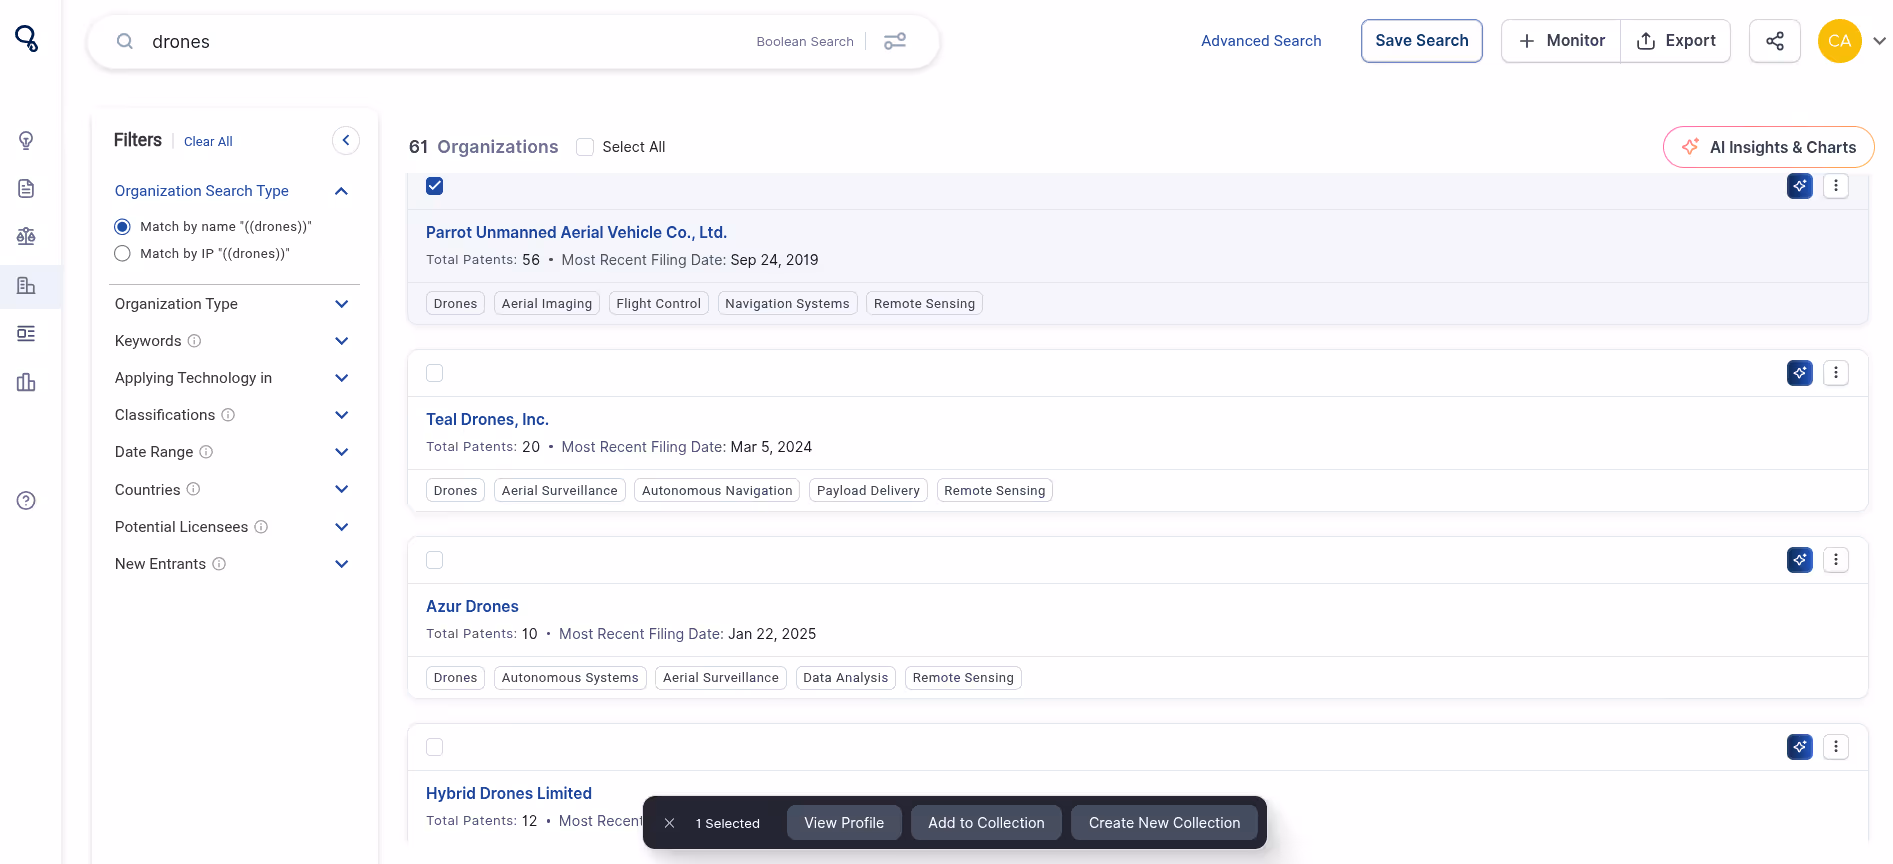
Task: Click the share icon button
Action: click(1775, 41)
